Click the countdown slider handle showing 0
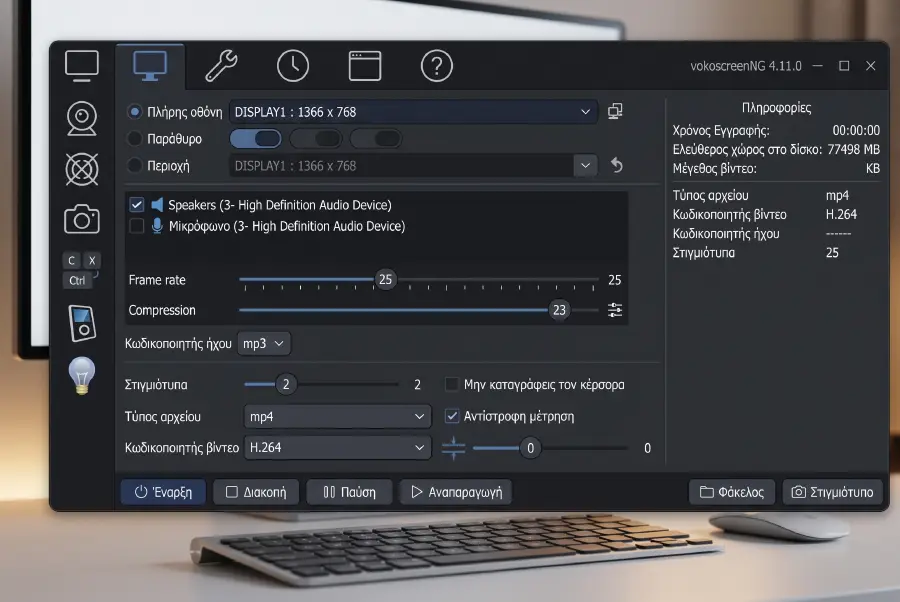The height and width of the screenshot is (602, 900). pos(530,448)
